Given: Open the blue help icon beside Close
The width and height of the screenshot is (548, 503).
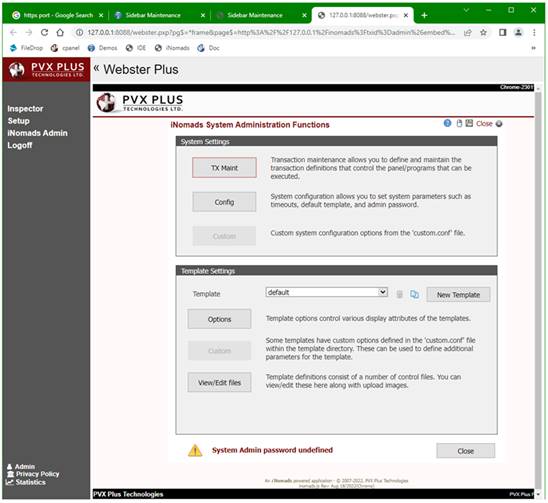Looking at the screenshot, I should (447, 123).
